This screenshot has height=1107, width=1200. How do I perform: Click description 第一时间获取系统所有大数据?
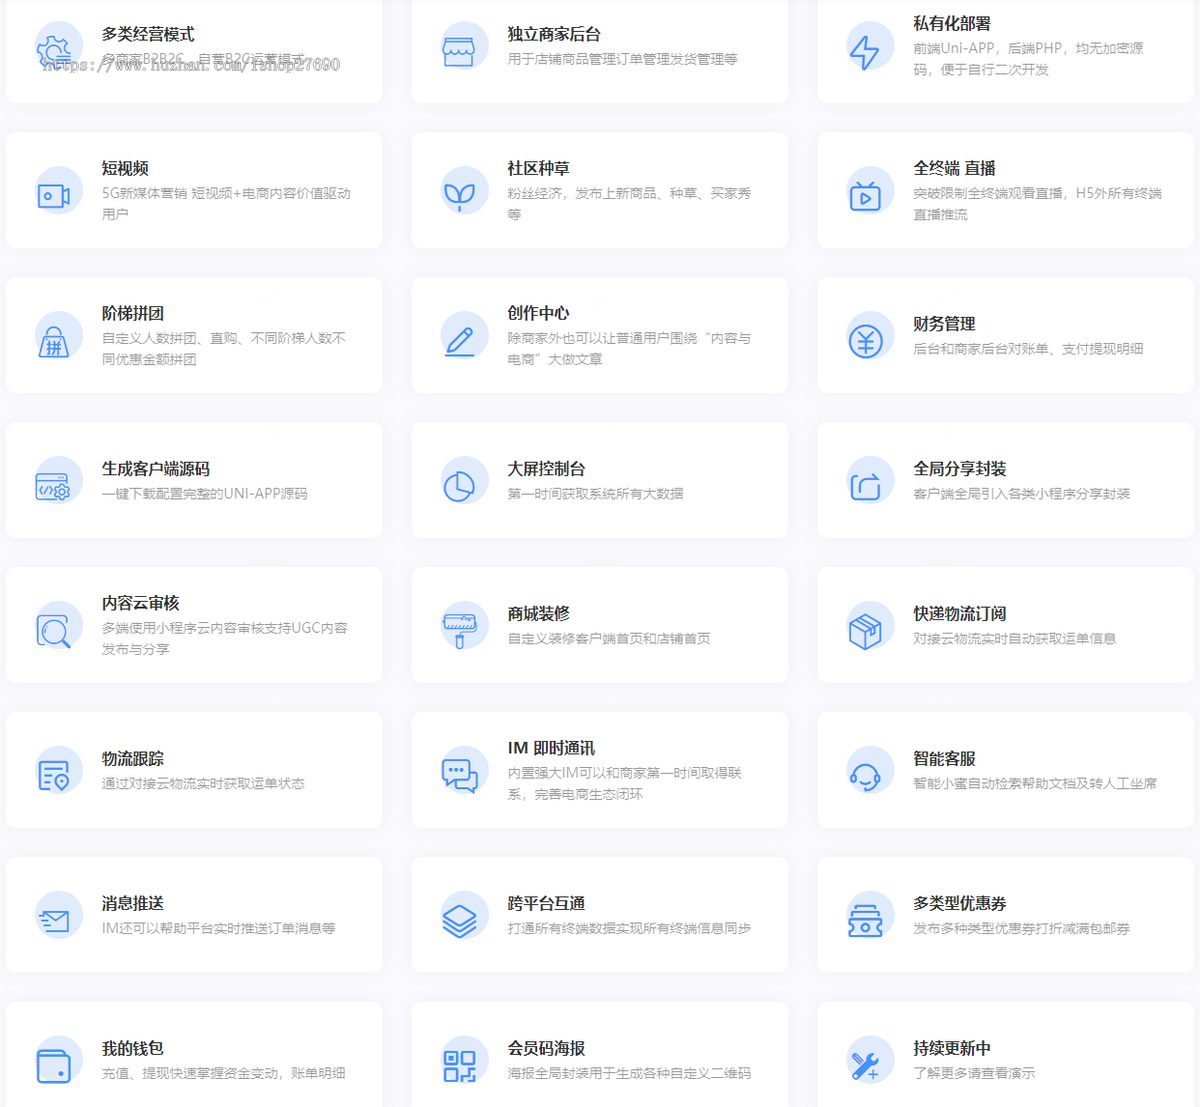pyautogui.click(x=595, y=494)
